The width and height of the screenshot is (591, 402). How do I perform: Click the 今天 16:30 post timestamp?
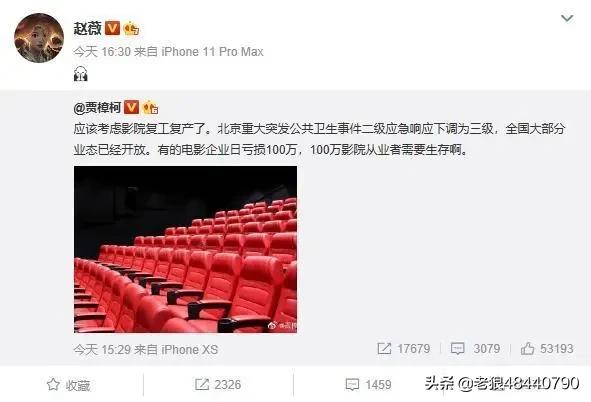(102, 52)
